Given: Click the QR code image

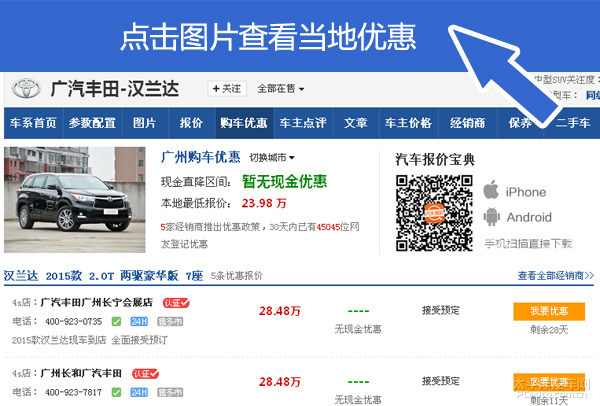Looking at the screenshot, I should 432,211.
